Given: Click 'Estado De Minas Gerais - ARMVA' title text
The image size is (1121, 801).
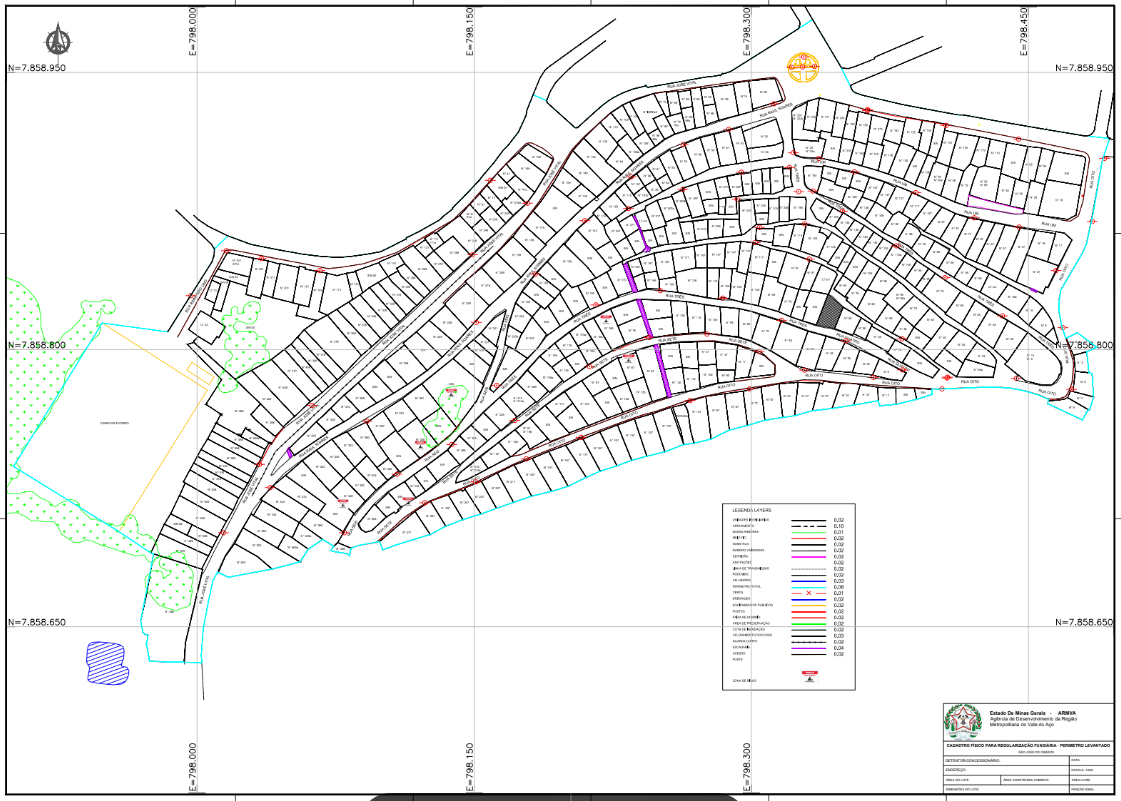Looking at the screenshot, I should [1032, 713].
